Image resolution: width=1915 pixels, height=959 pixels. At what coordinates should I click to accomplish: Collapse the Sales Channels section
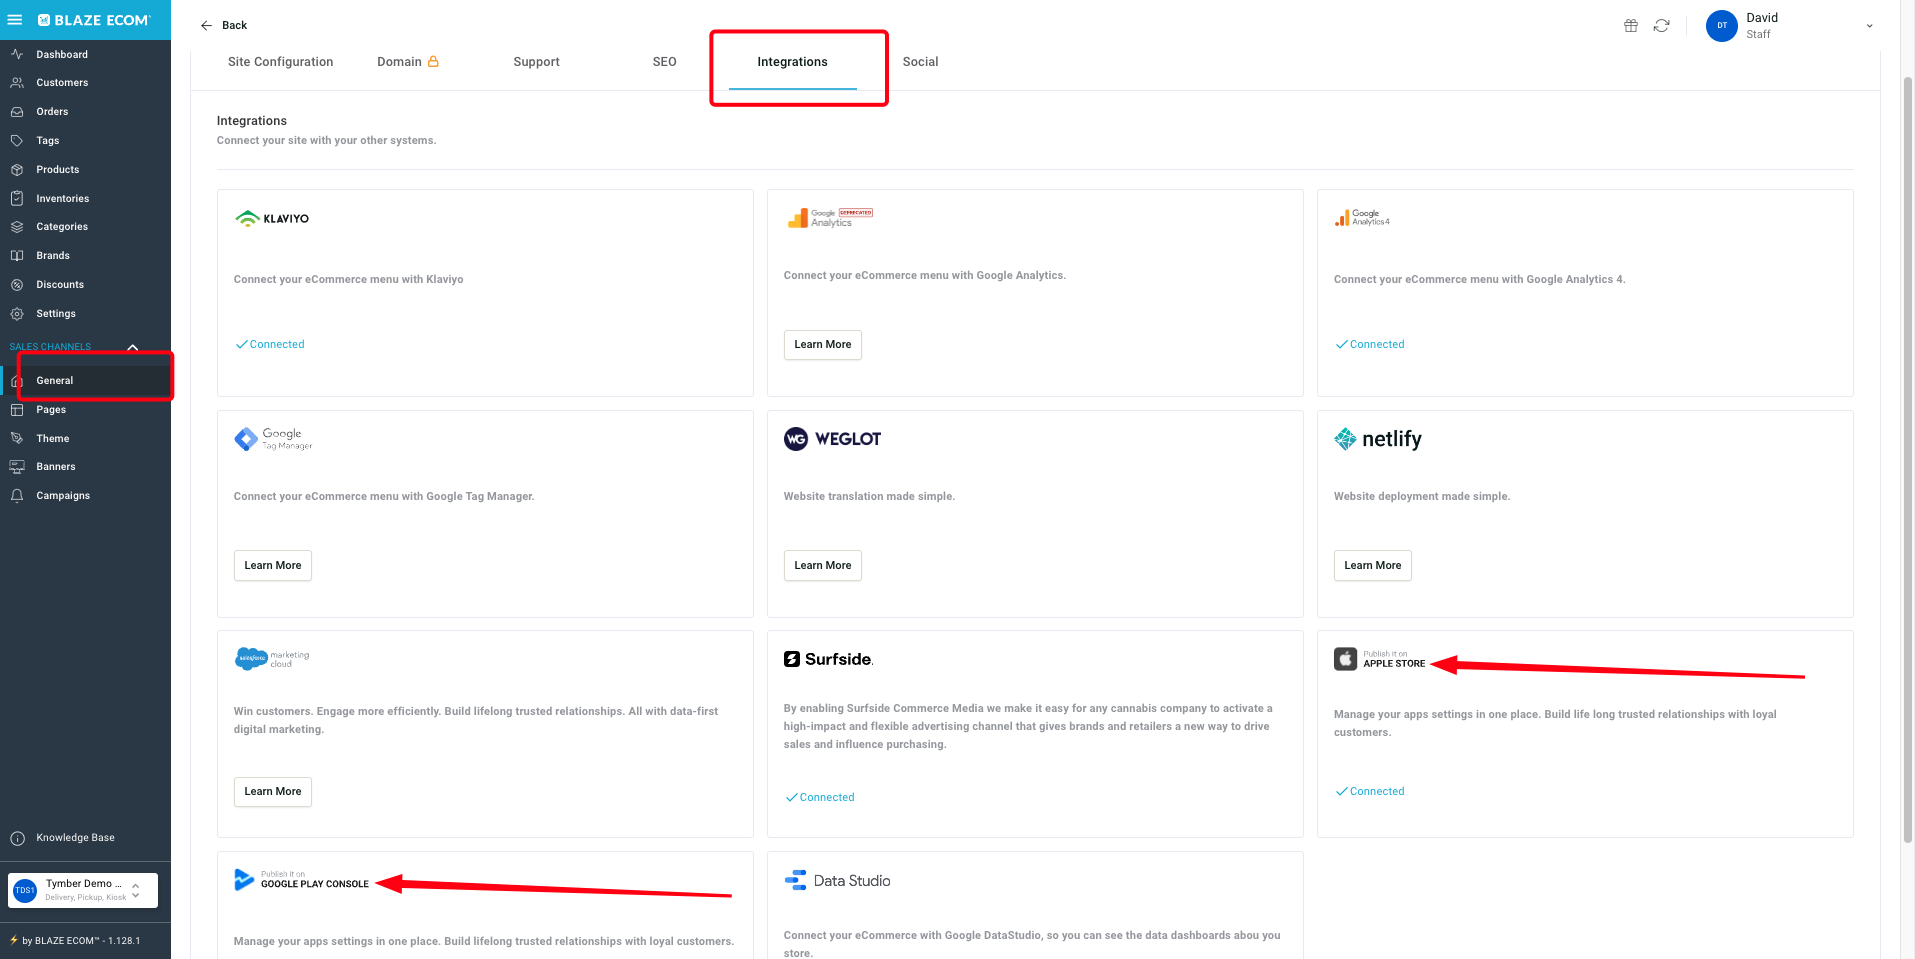133,347
